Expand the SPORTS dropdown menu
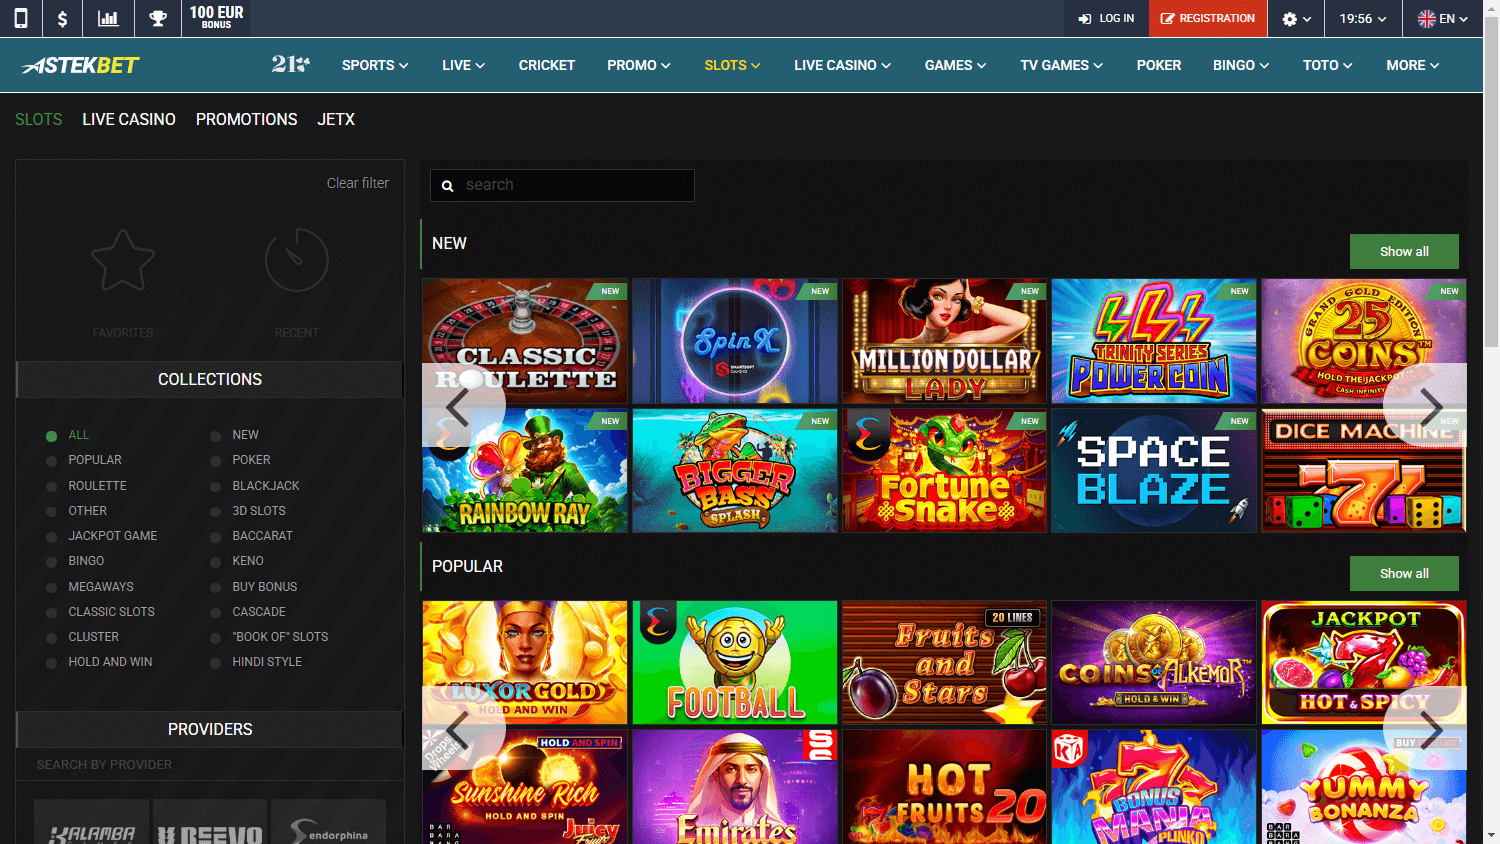Viewport: 1500px width, 844px height. [375, 65]
